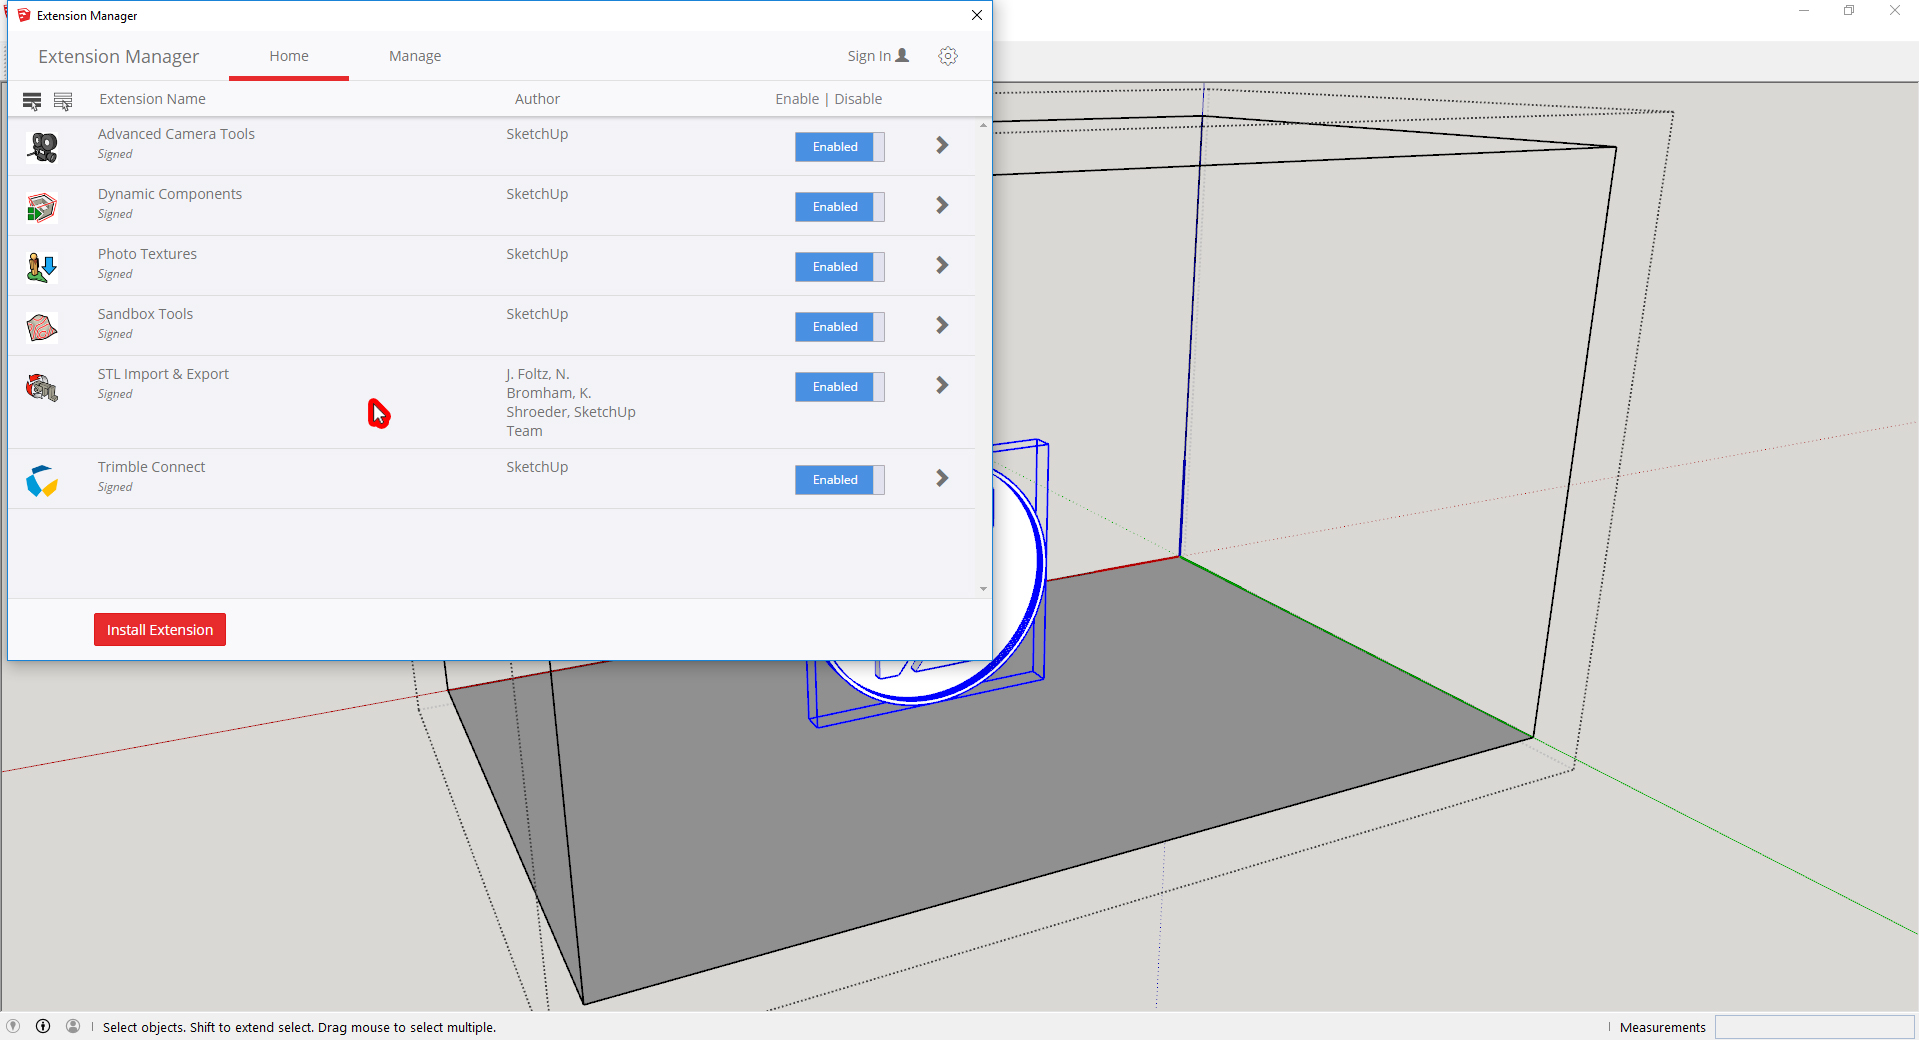1919x1040 pixels.
Task: Select the Home tab
Action: pyautogui.click(x=289, y=56)
